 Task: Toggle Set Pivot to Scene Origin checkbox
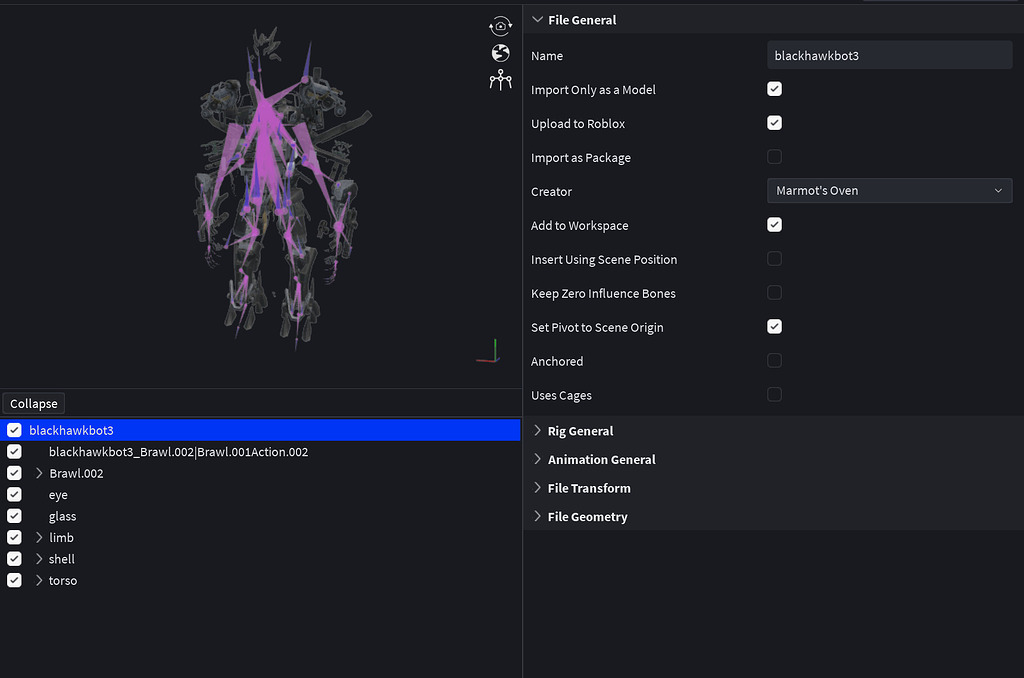775,327
